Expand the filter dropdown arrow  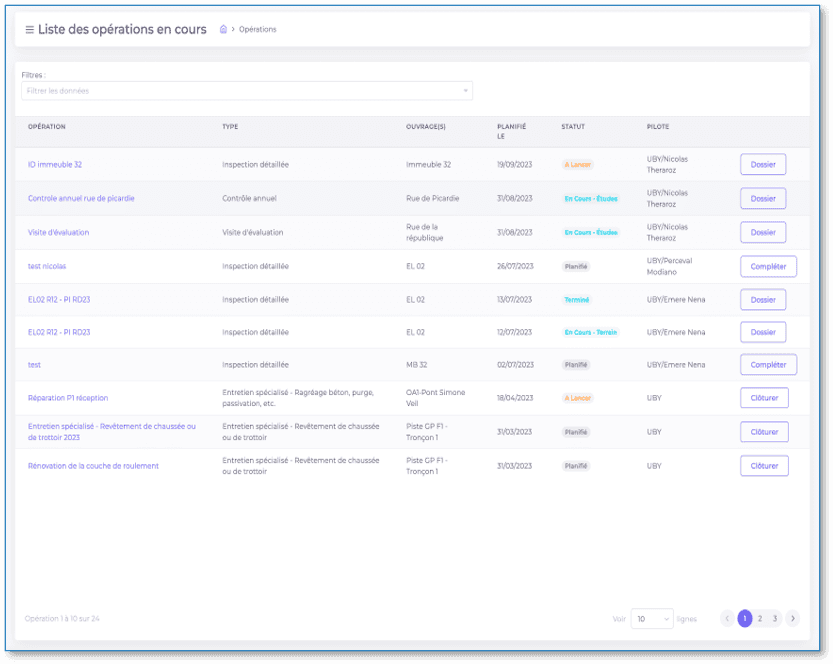tap(465, 91)
